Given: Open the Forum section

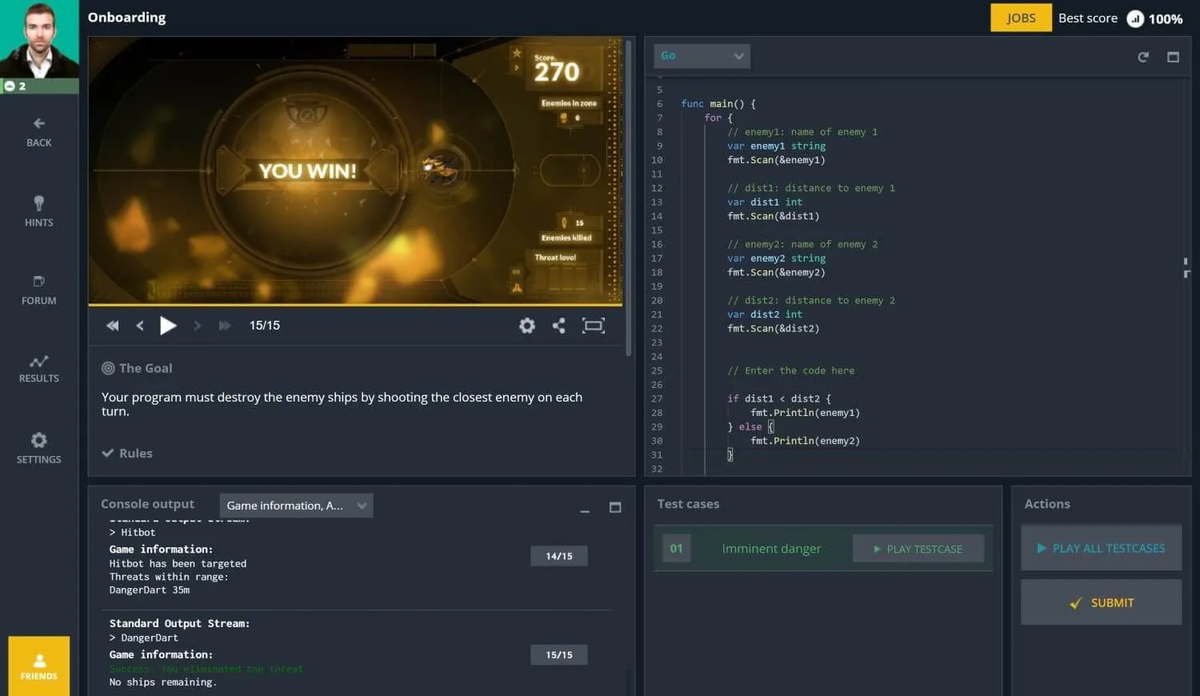Looking at the screenshot, I should tap(39, 289).
